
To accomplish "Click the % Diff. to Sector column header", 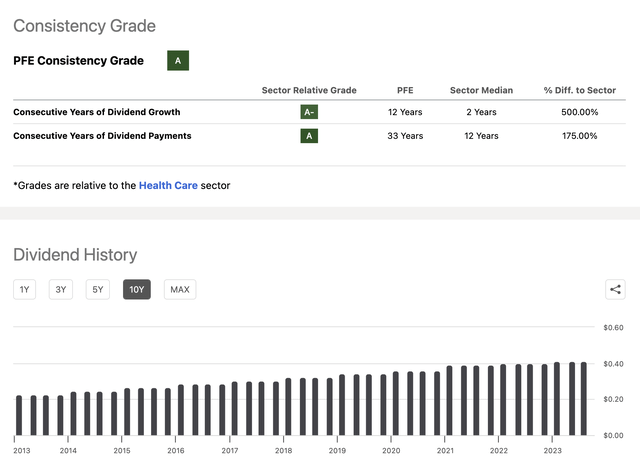I will pyautogui.click(x=580, y=90).
